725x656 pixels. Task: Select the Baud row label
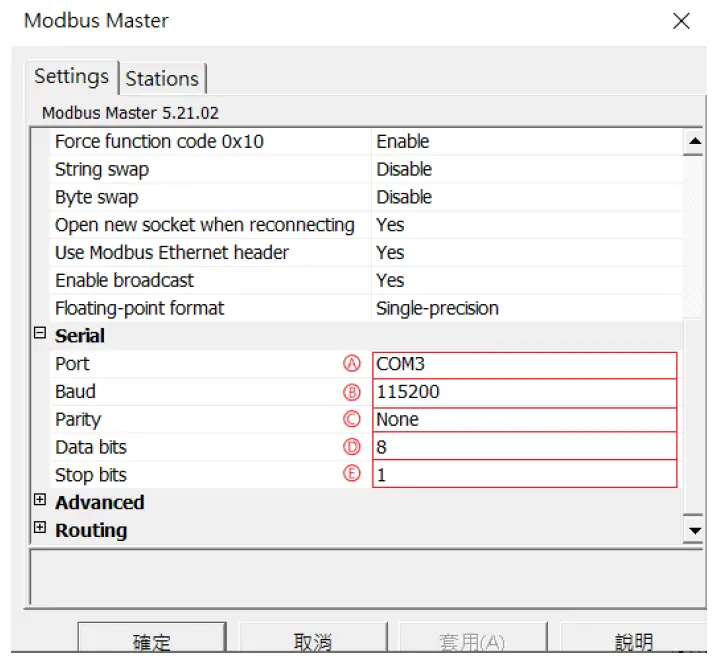(75, 392)
